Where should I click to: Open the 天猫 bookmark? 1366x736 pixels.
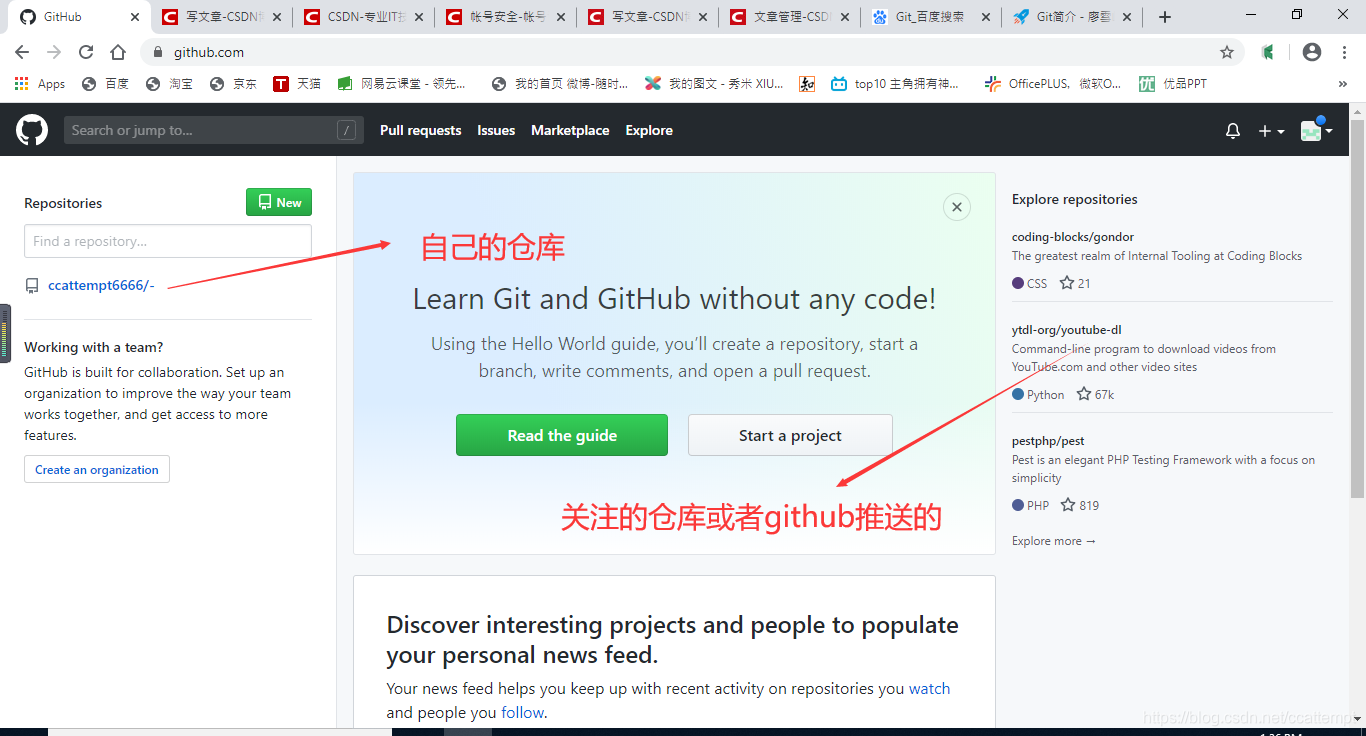pos(297,84)
